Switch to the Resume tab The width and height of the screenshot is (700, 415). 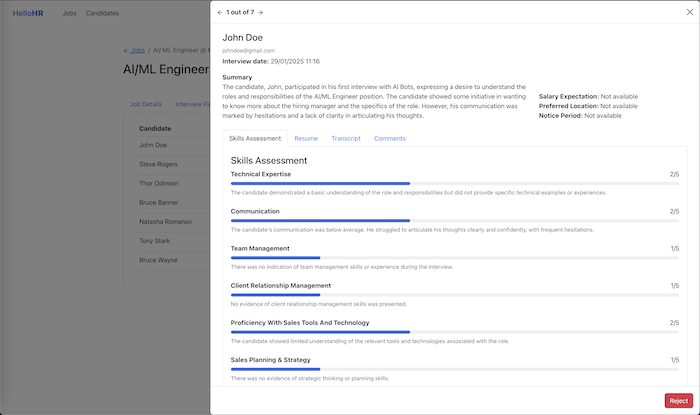click(x=306, y=138)
